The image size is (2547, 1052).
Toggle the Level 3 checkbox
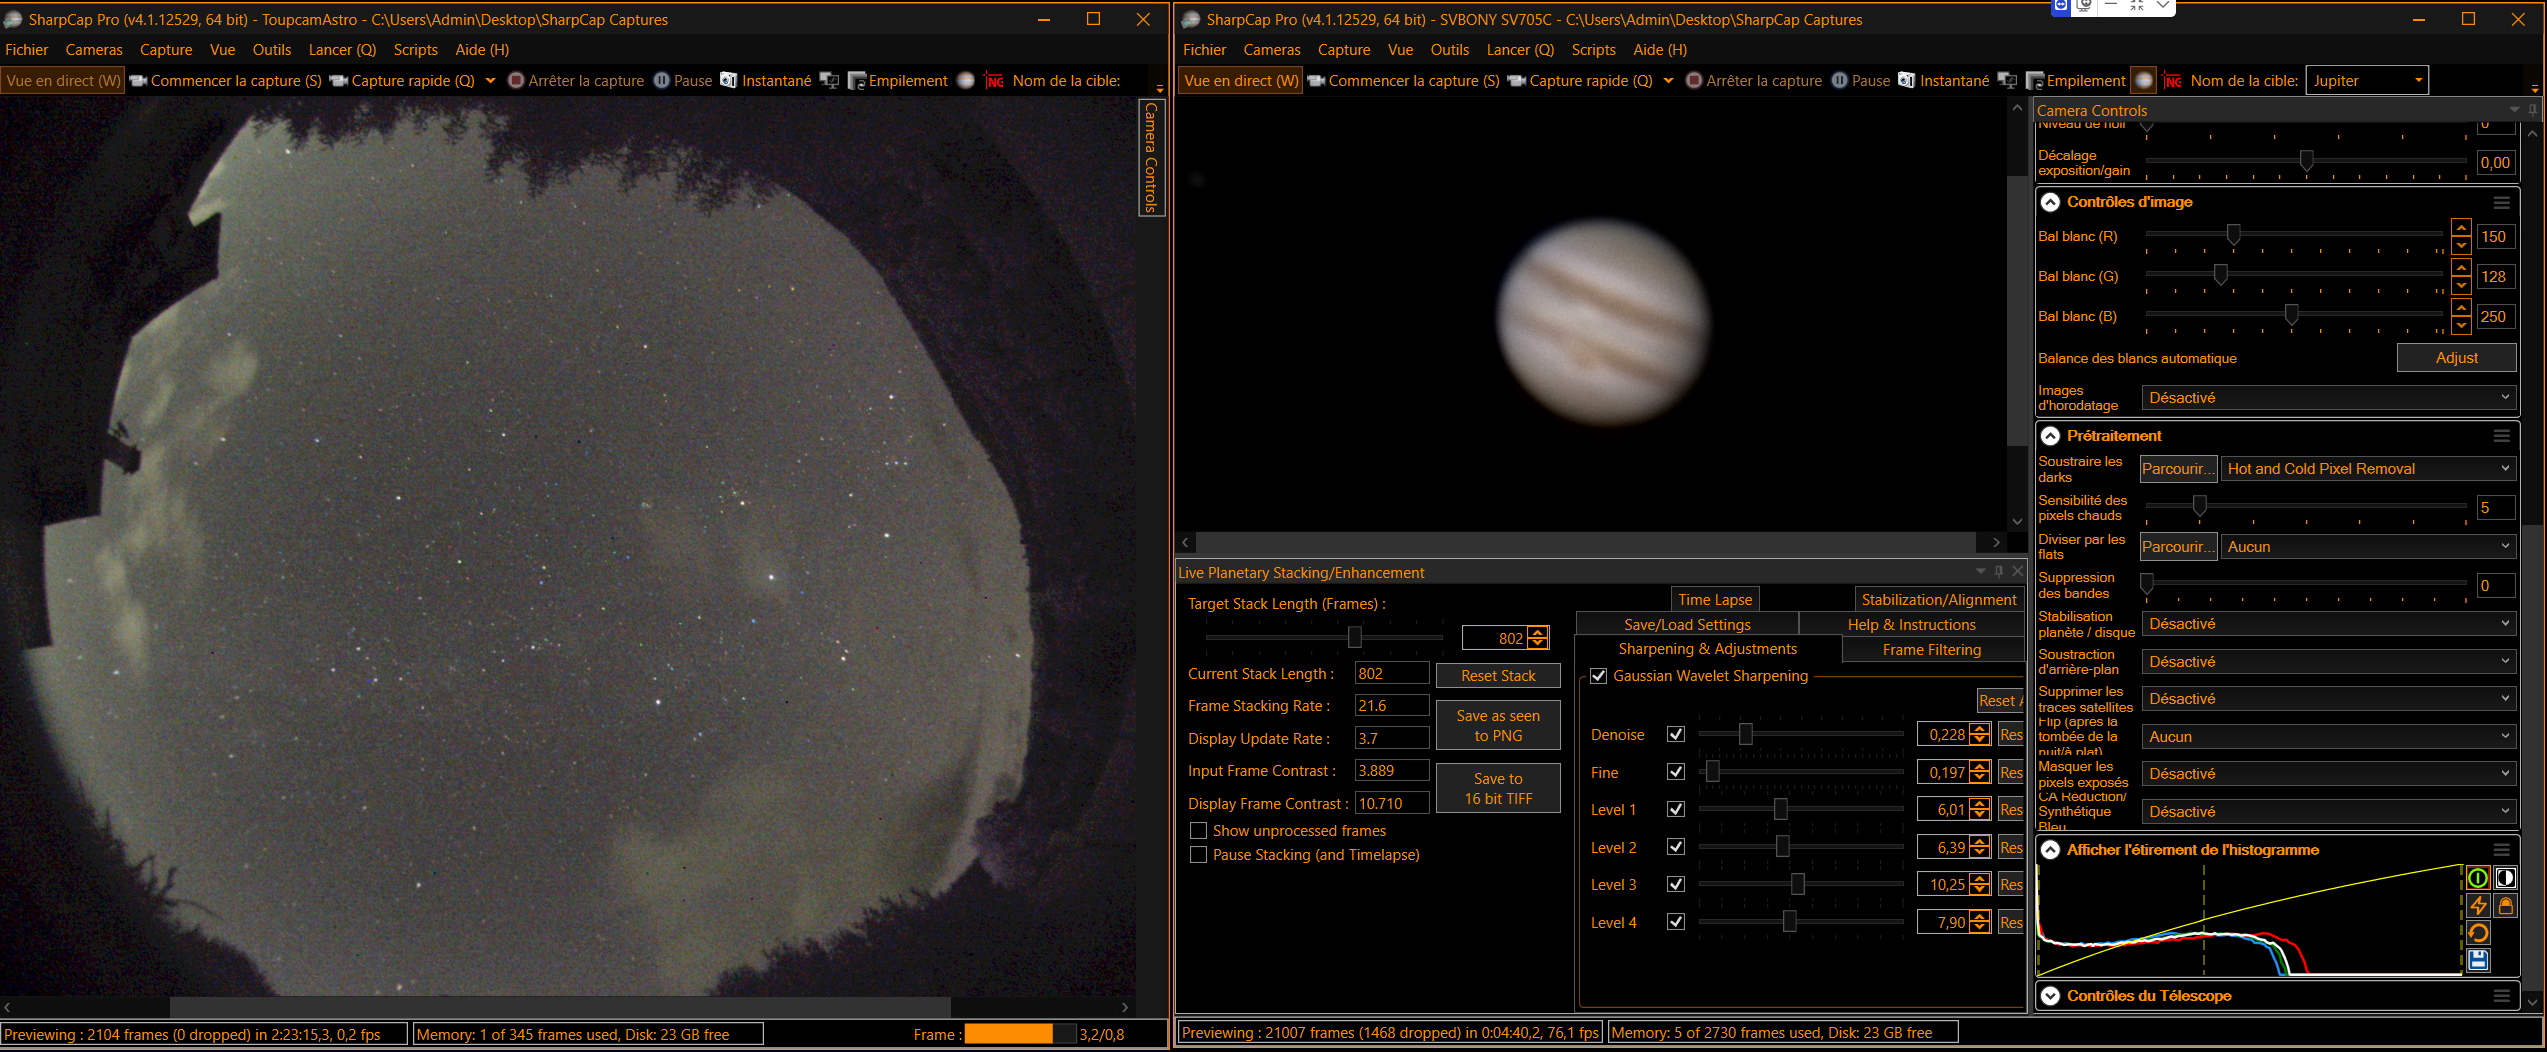pyautogui.click(x=1676, y=884)
